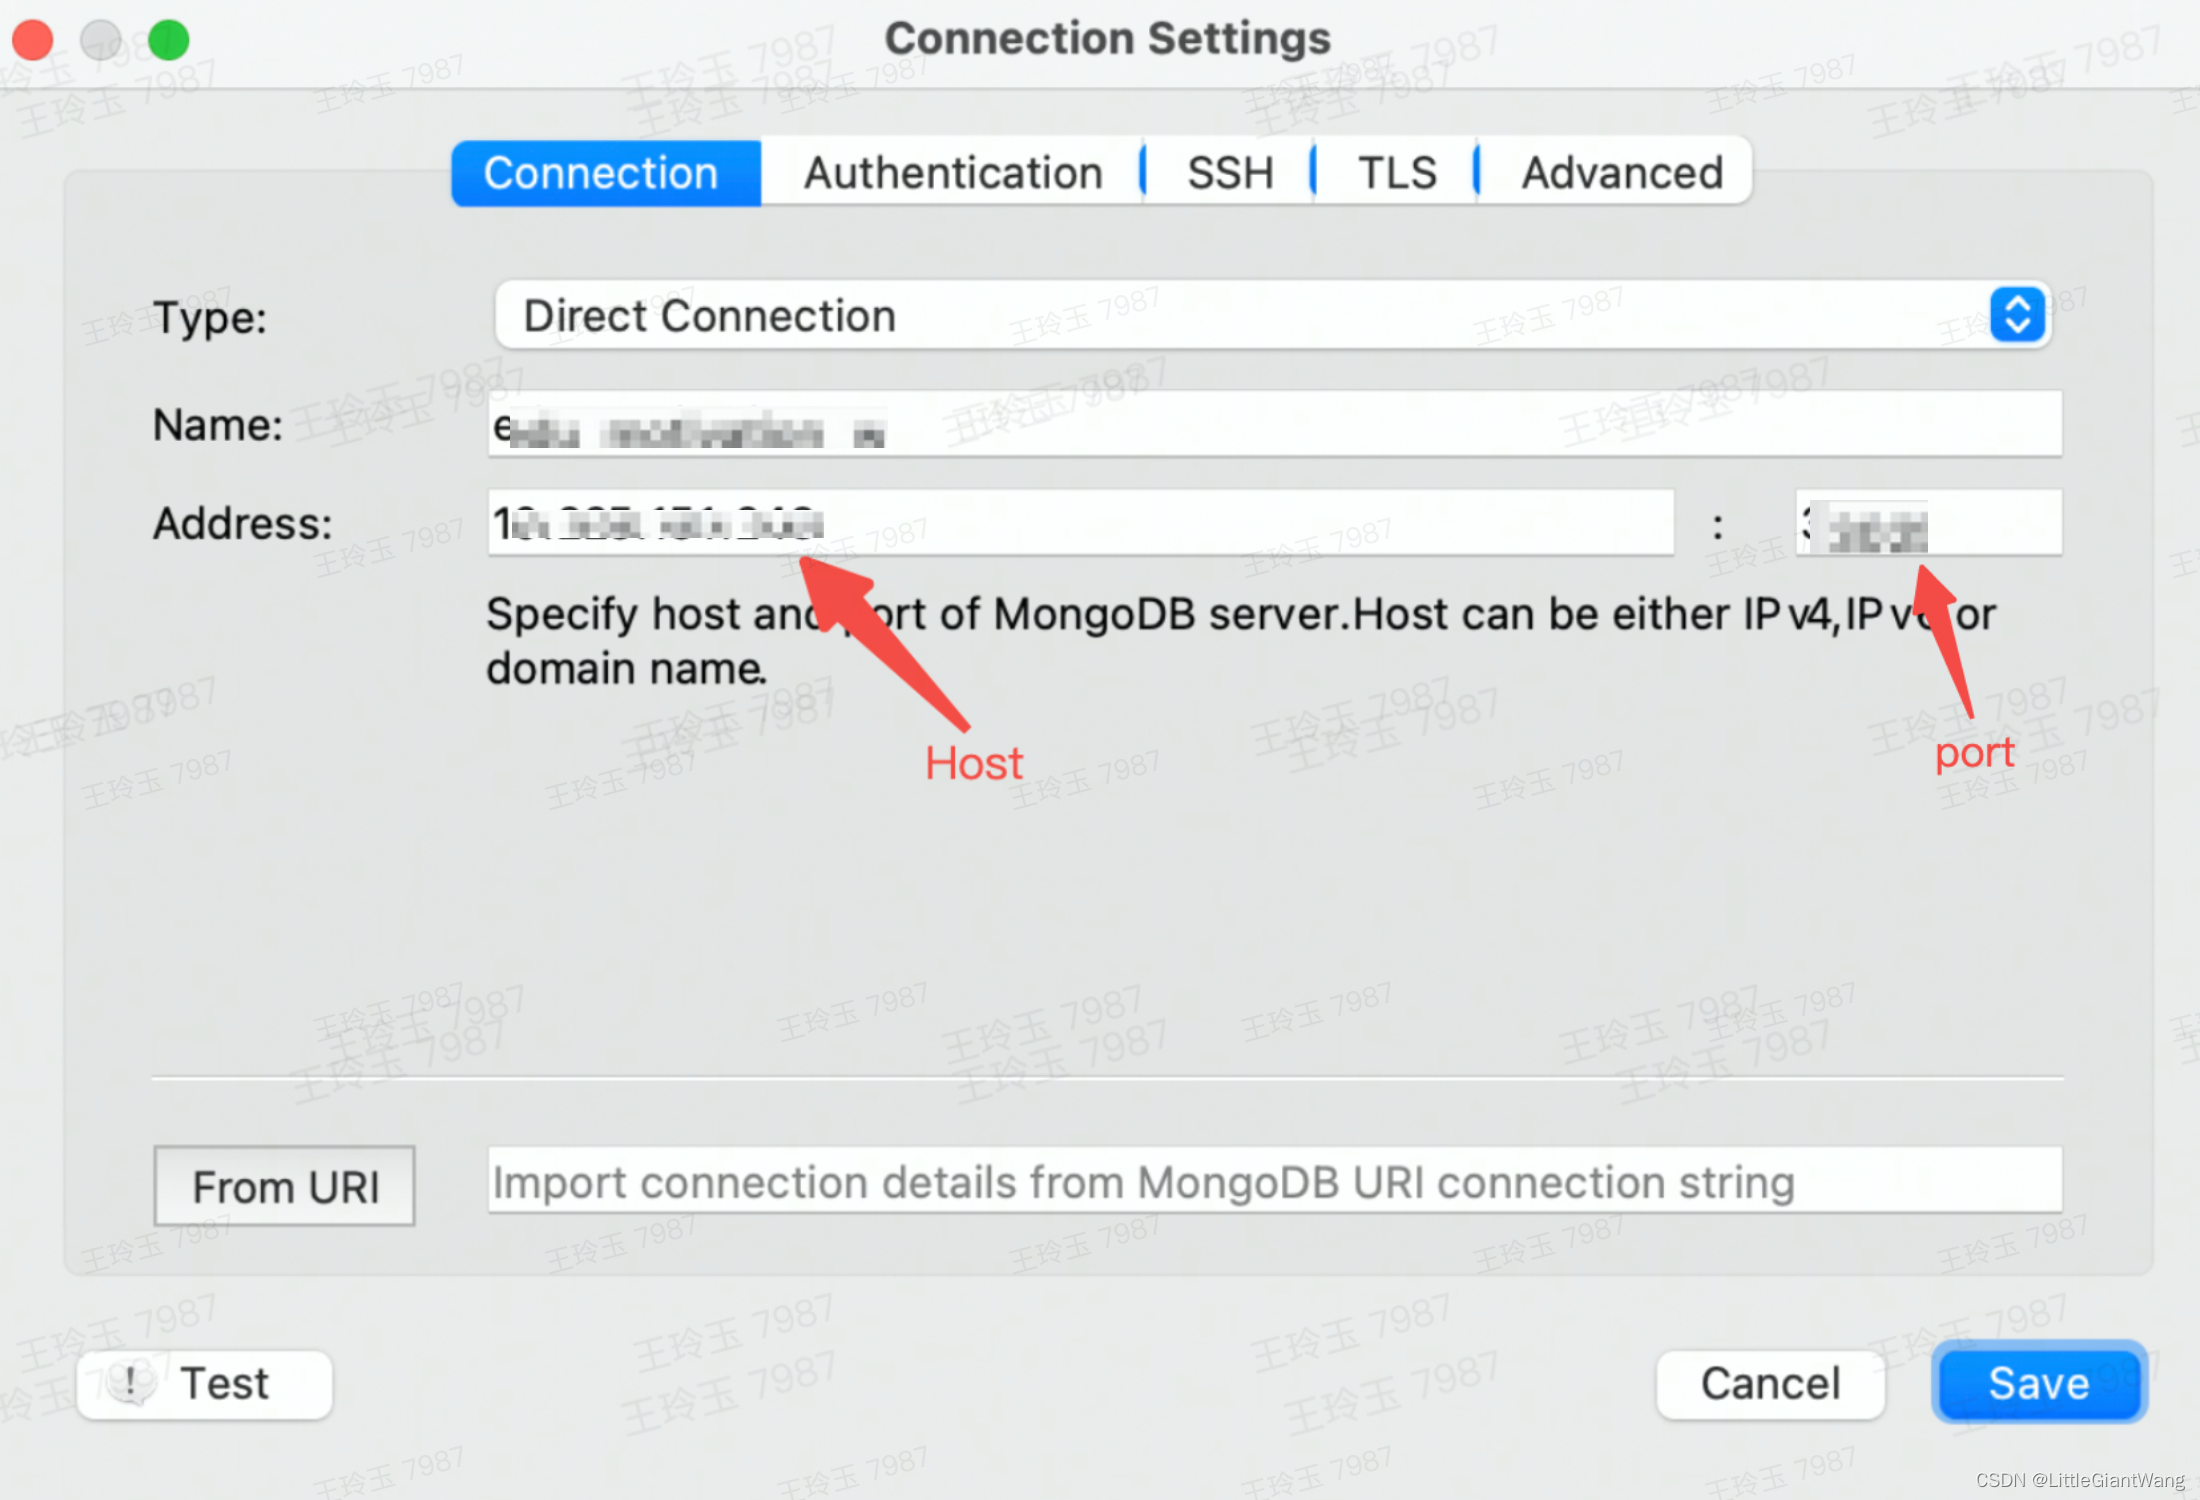
Task: Cancel the Connection Settings dialog
Action: 1770,1384
